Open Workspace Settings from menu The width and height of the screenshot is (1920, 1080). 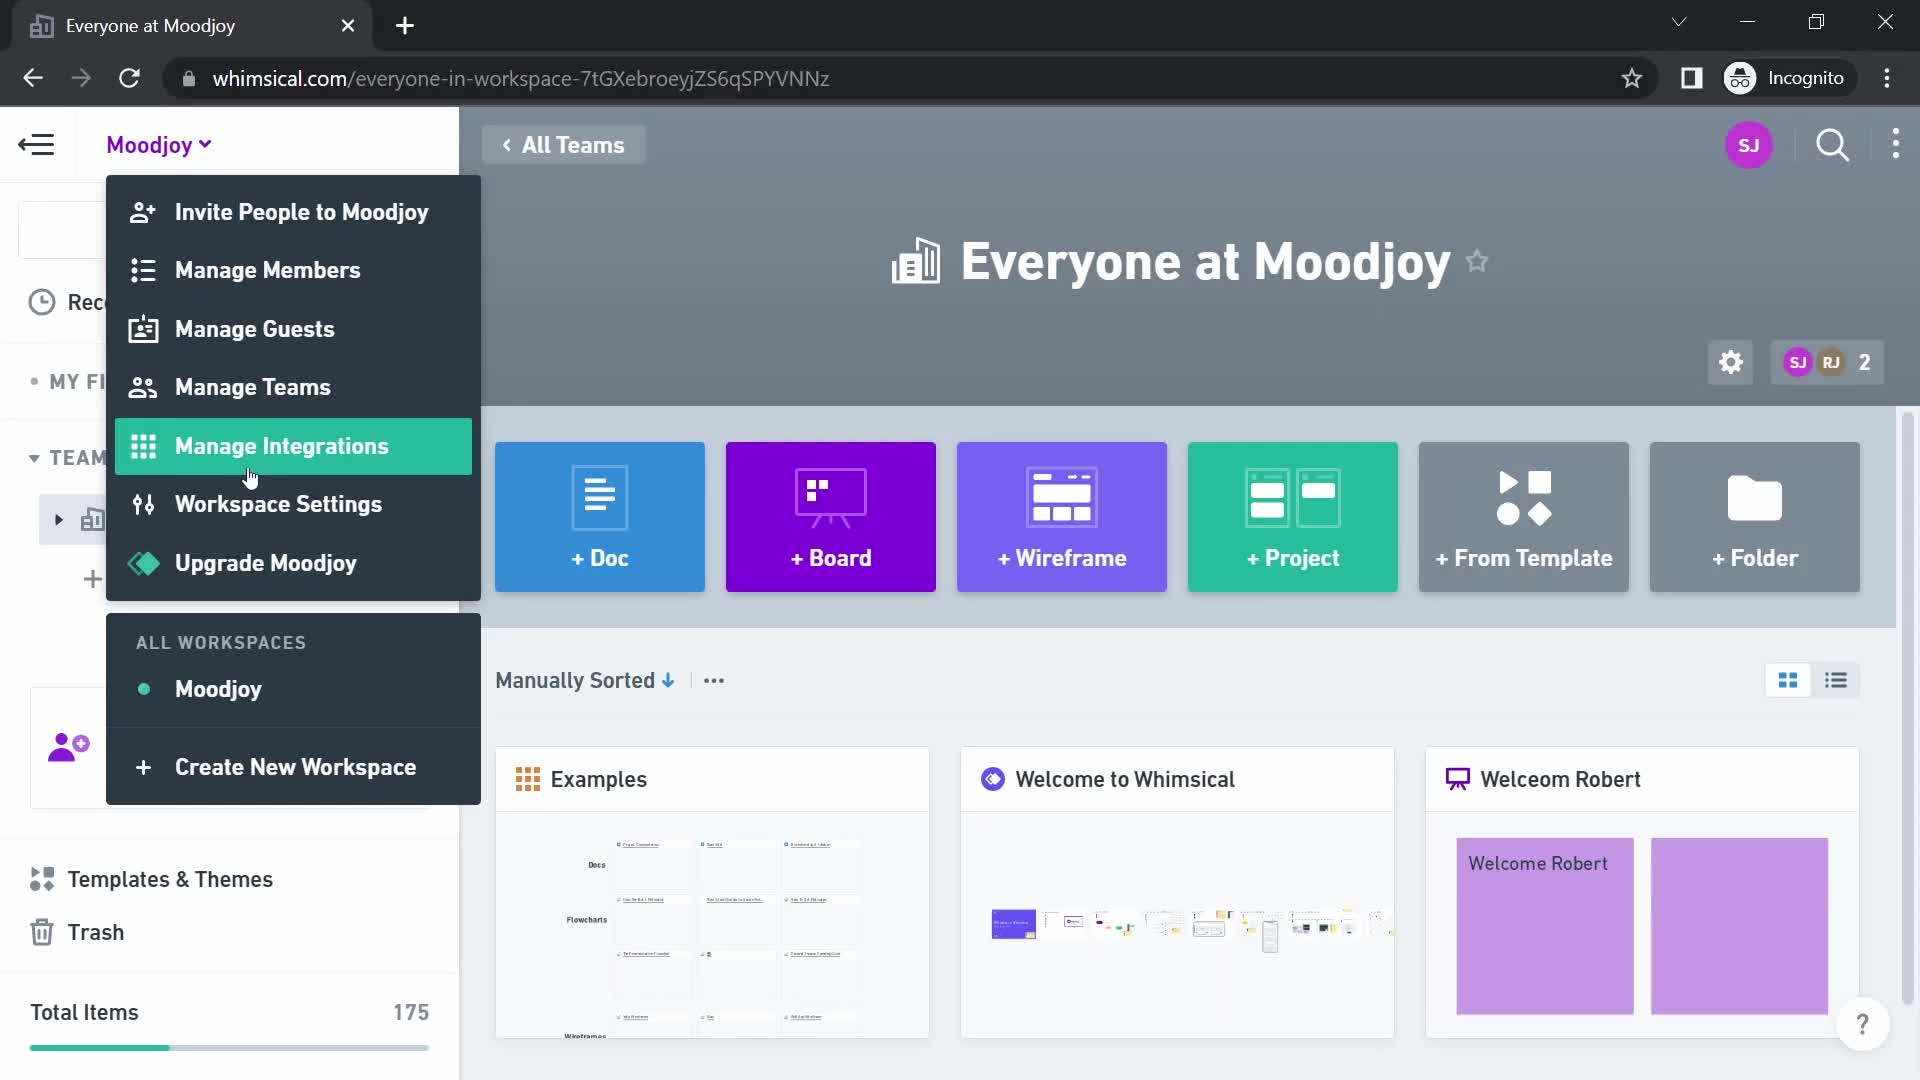(x=292, y=504)
